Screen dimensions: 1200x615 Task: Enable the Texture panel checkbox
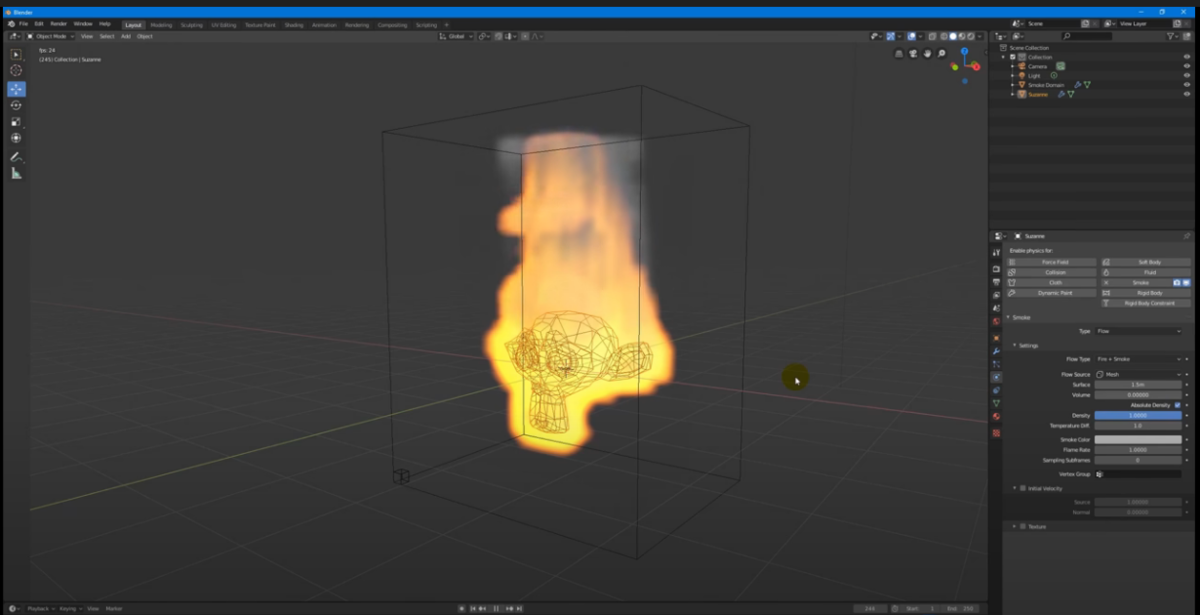1022,526
